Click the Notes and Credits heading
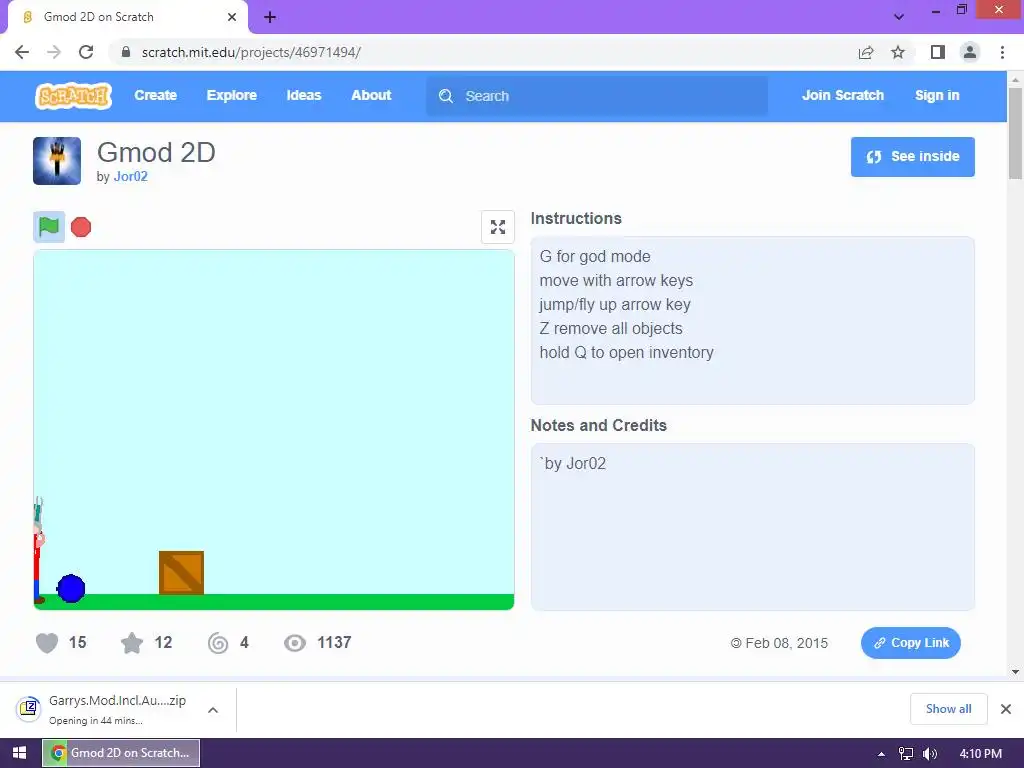The image size is (1024, 768). point(599,425)
